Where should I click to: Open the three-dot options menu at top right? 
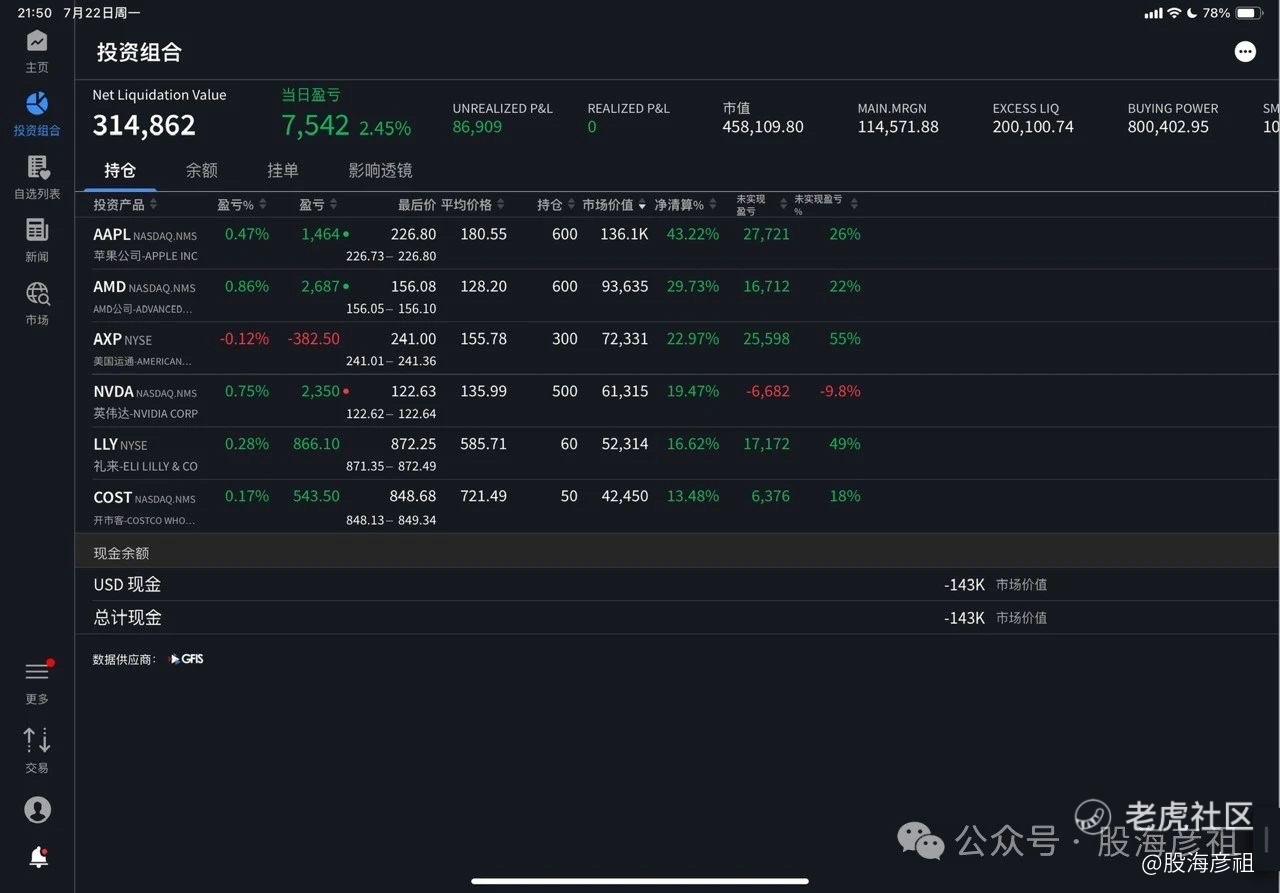pyautogui.click(x=1245, y=52)
